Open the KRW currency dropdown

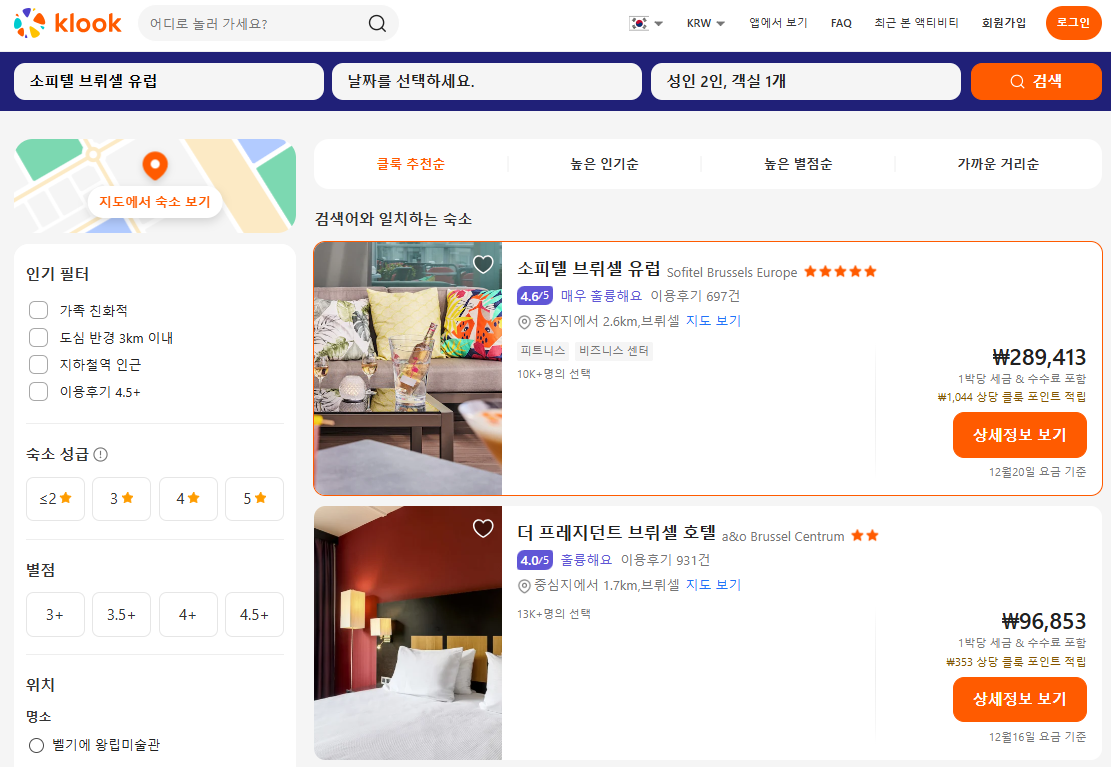[x=706, y=23]
